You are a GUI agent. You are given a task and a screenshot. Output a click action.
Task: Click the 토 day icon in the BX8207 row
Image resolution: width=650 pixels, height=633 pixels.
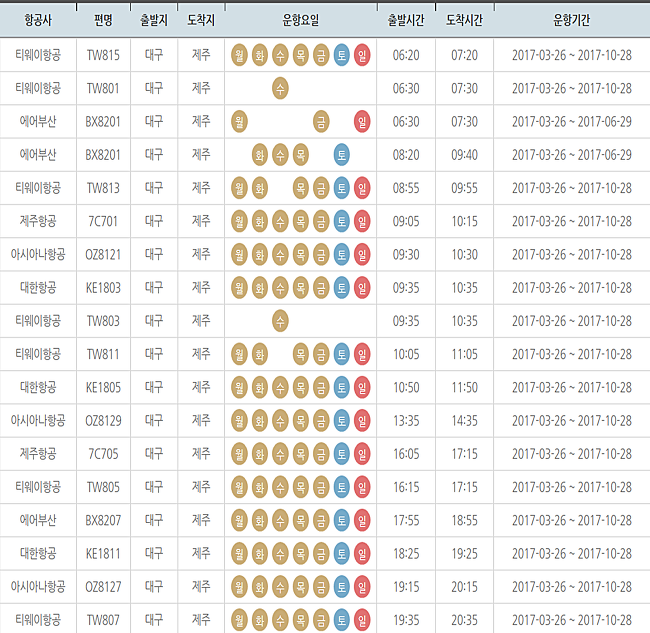tap(342, 520)
